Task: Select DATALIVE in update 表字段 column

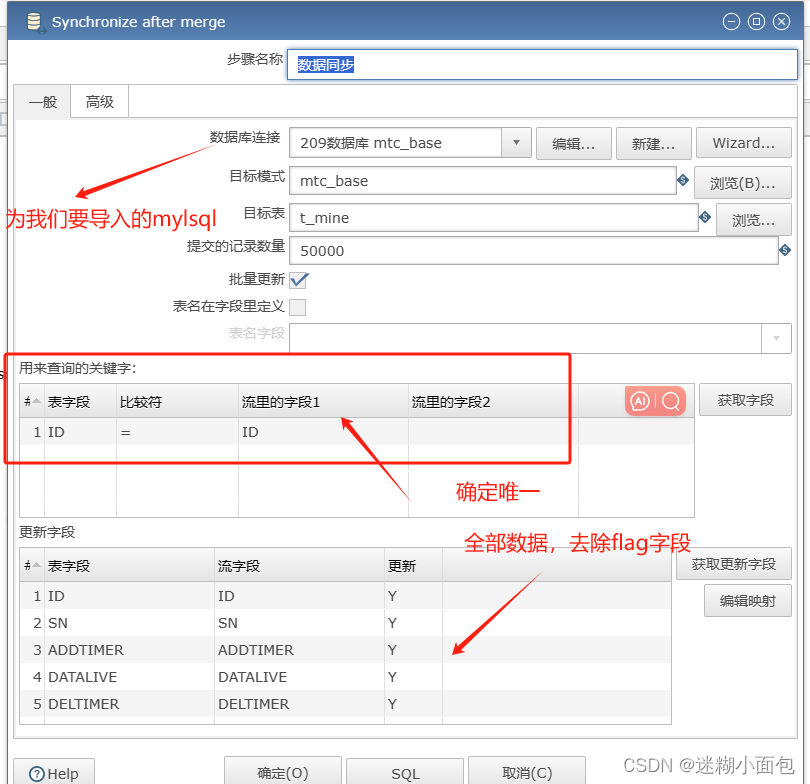Action: (x=130, y=677)
